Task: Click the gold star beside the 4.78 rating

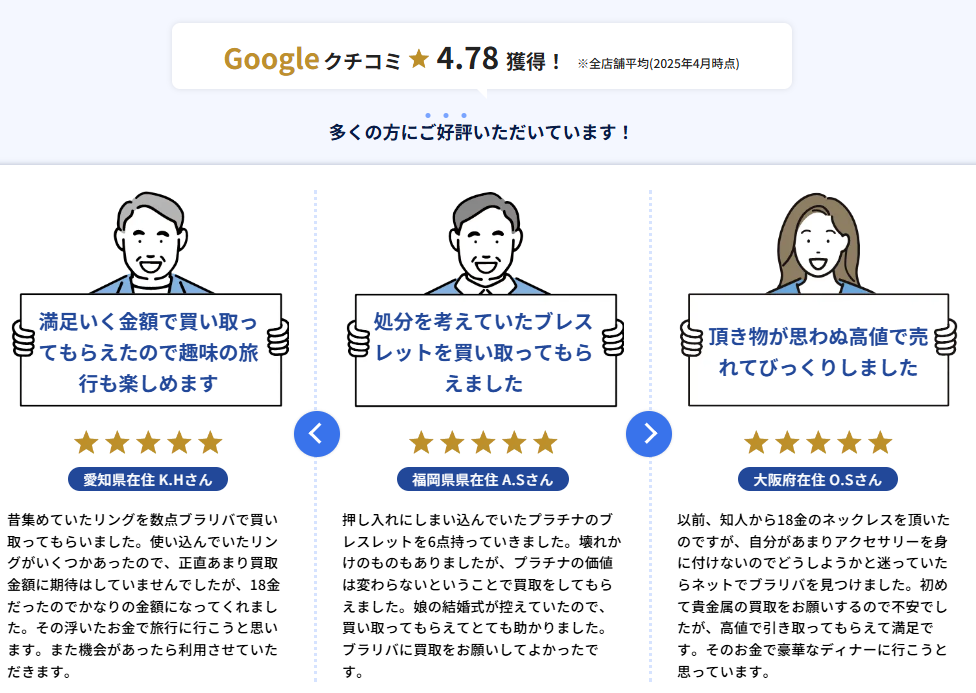Action: [x=419, y=60]
